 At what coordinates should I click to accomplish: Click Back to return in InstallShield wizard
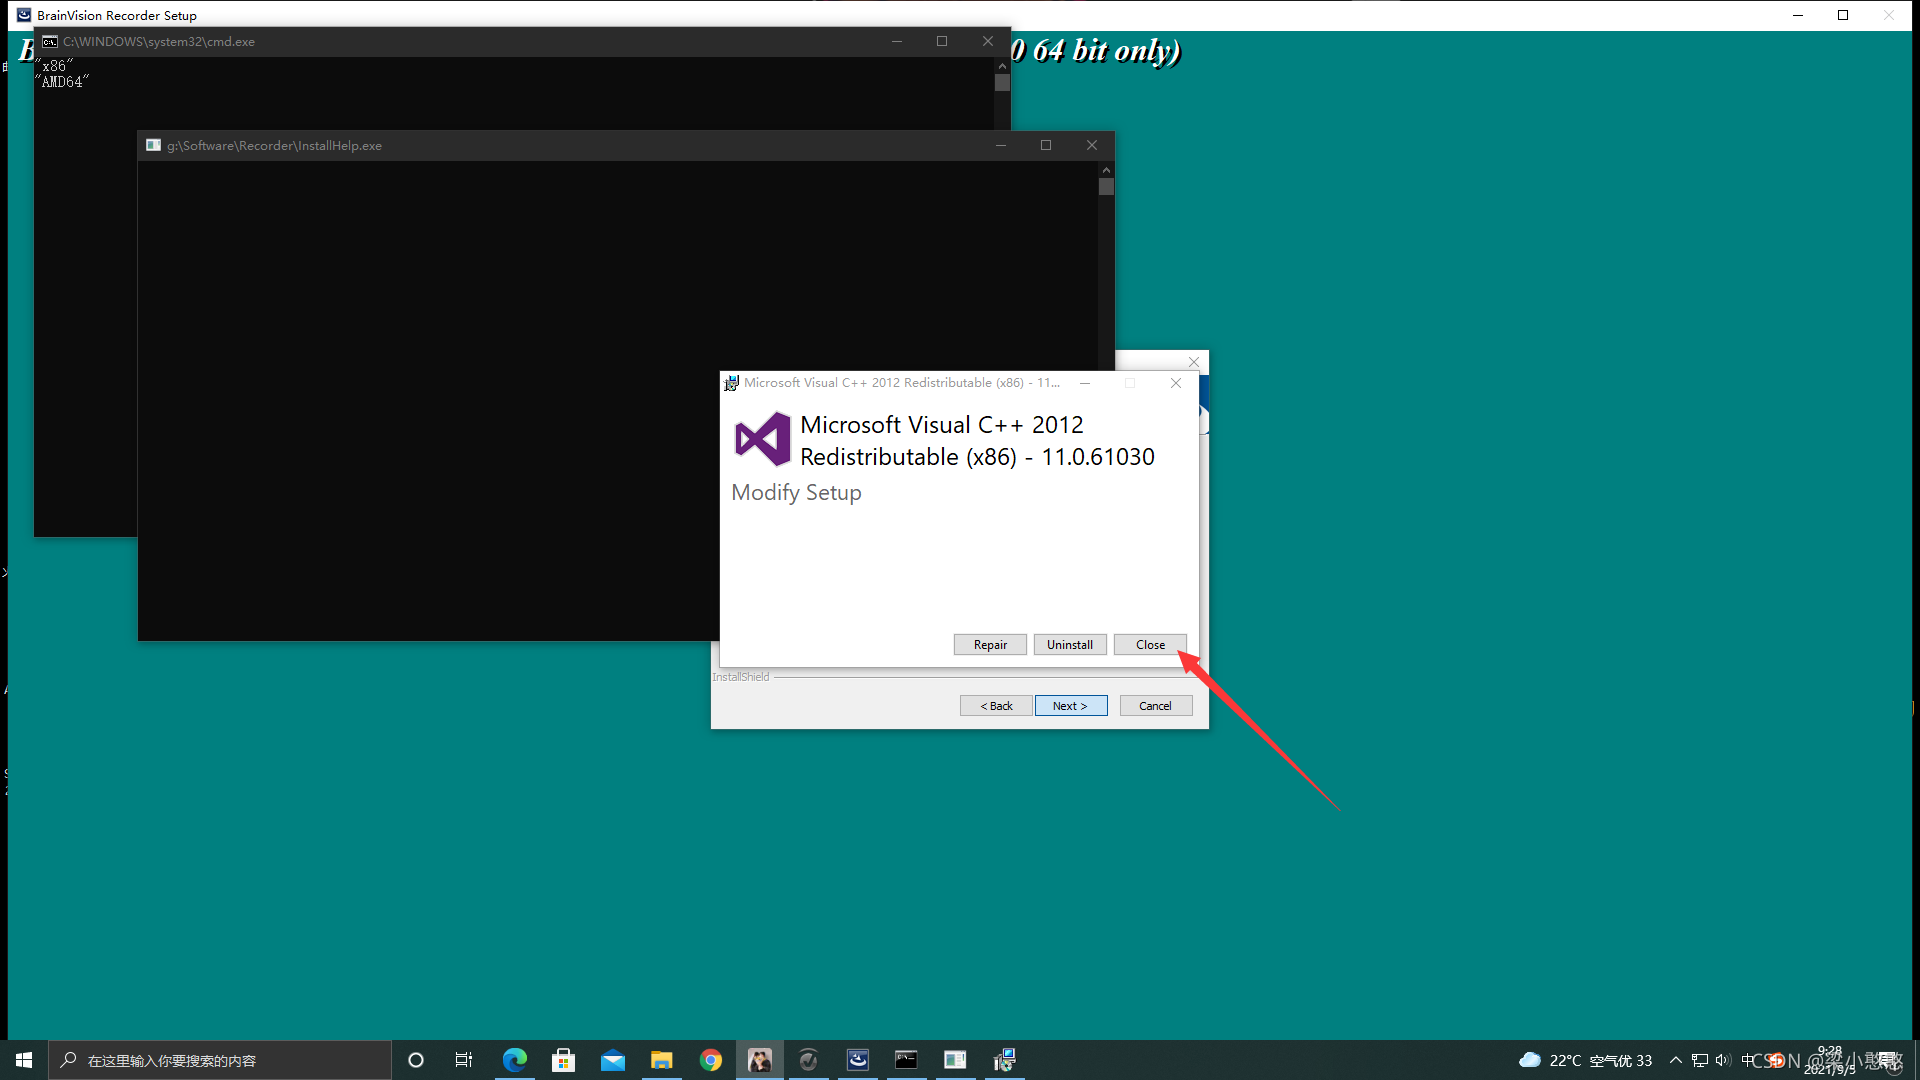997,705
